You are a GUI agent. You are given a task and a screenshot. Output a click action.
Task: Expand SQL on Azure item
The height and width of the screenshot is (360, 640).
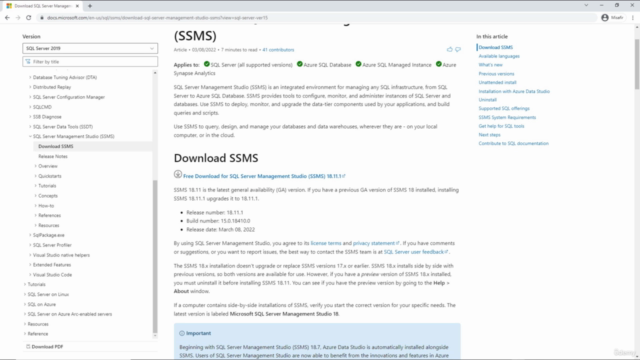(x=25, y=304)
